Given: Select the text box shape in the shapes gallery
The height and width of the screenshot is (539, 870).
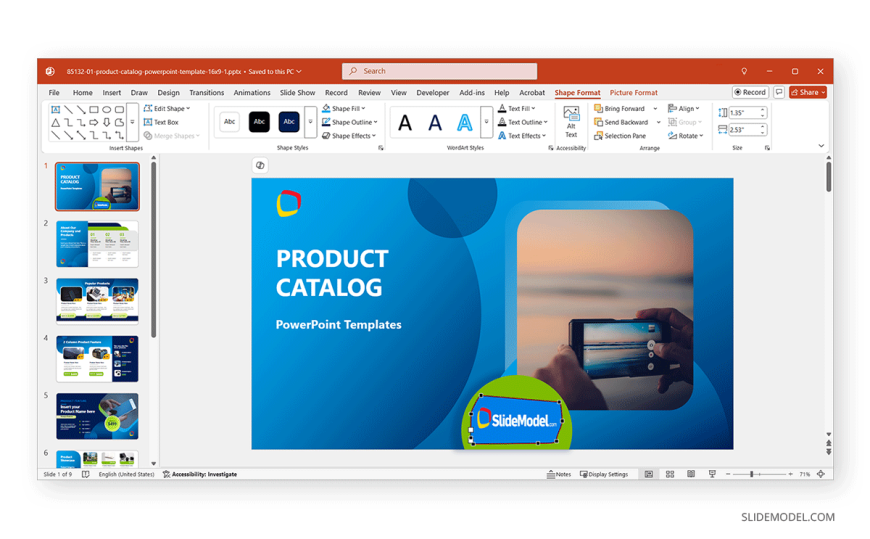Looking at the screenshot, I should coord(55,109).
